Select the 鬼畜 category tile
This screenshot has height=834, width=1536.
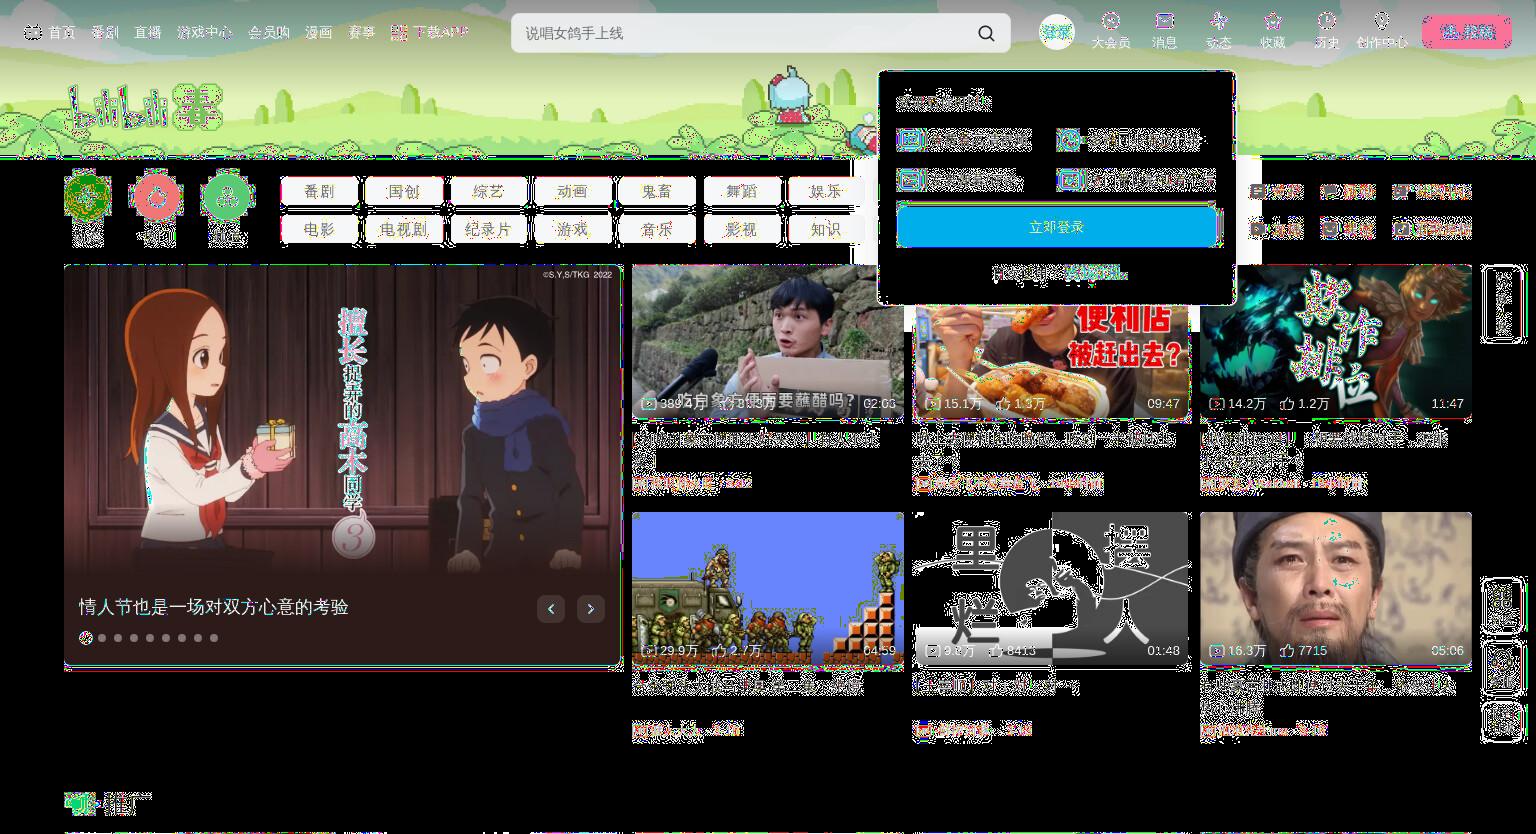(x=657, y=191)
